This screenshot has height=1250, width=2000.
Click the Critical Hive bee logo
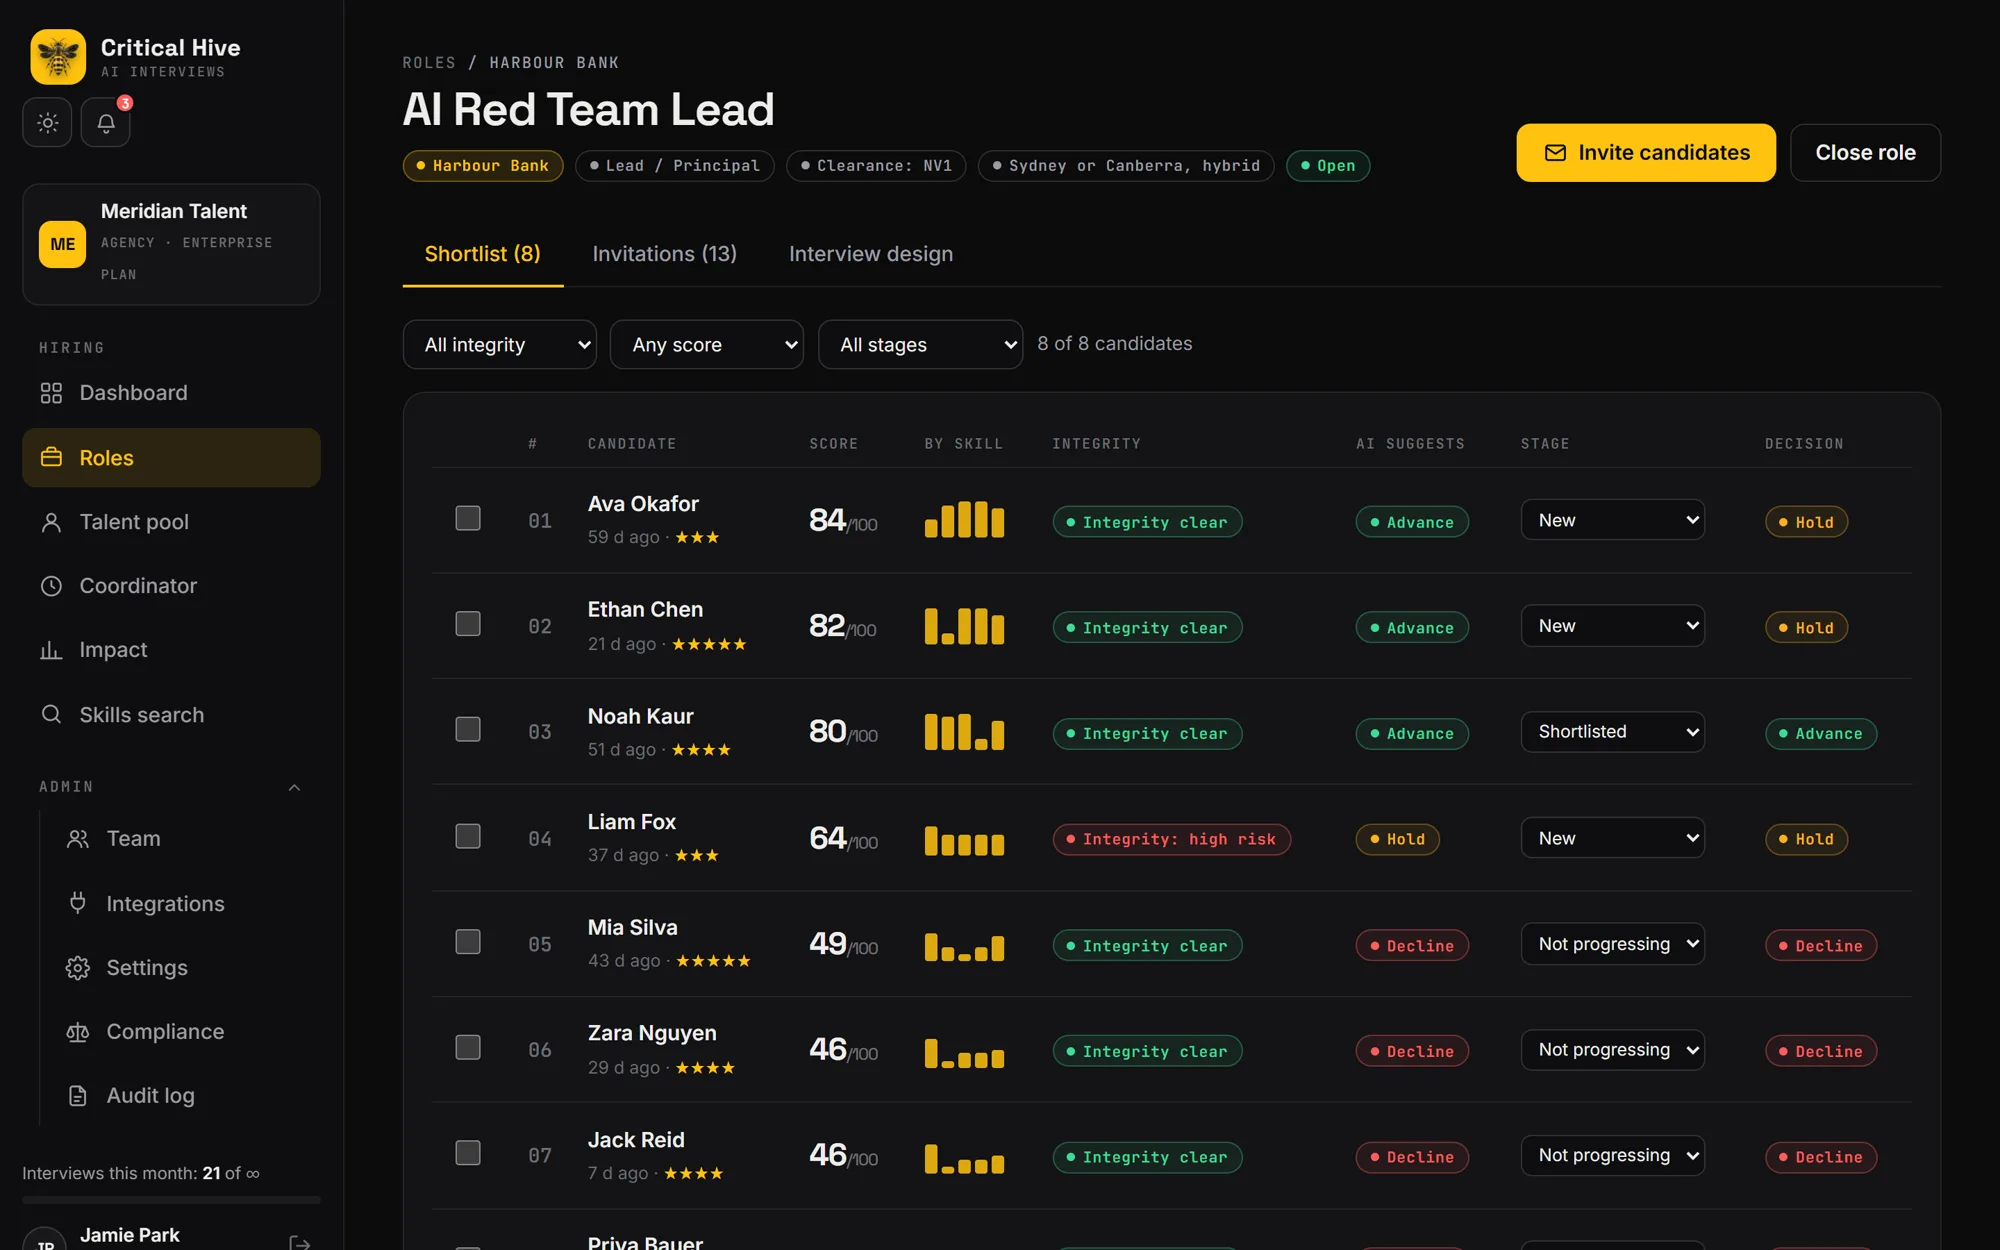58,57
